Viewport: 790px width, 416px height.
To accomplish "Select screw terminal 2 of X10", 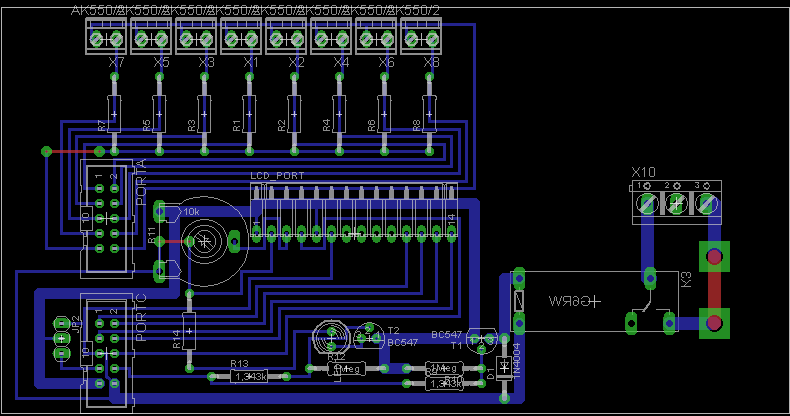I will (x=677, y=204).
